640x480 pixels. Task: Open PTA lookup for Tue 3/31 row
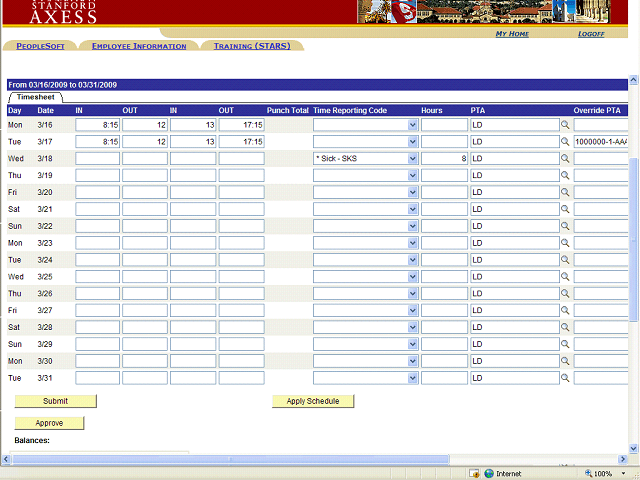565,378
